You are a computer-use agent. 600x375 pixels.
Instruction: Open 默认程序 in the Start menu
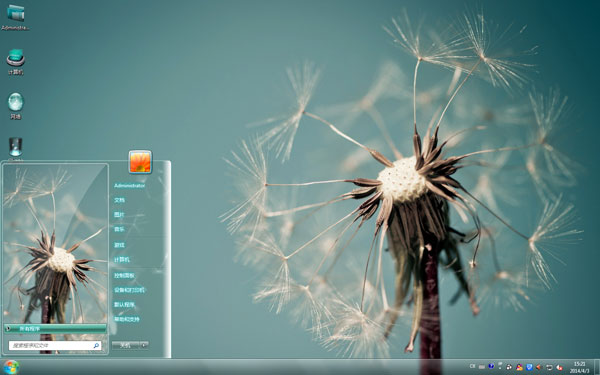(x=124, y=305)
